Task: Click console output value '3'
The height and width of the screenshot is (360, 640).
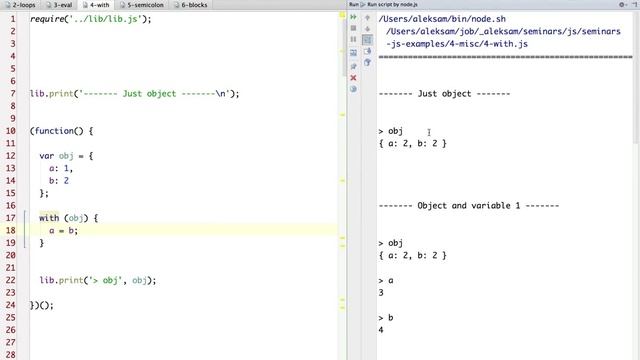Action: (381, 293)
